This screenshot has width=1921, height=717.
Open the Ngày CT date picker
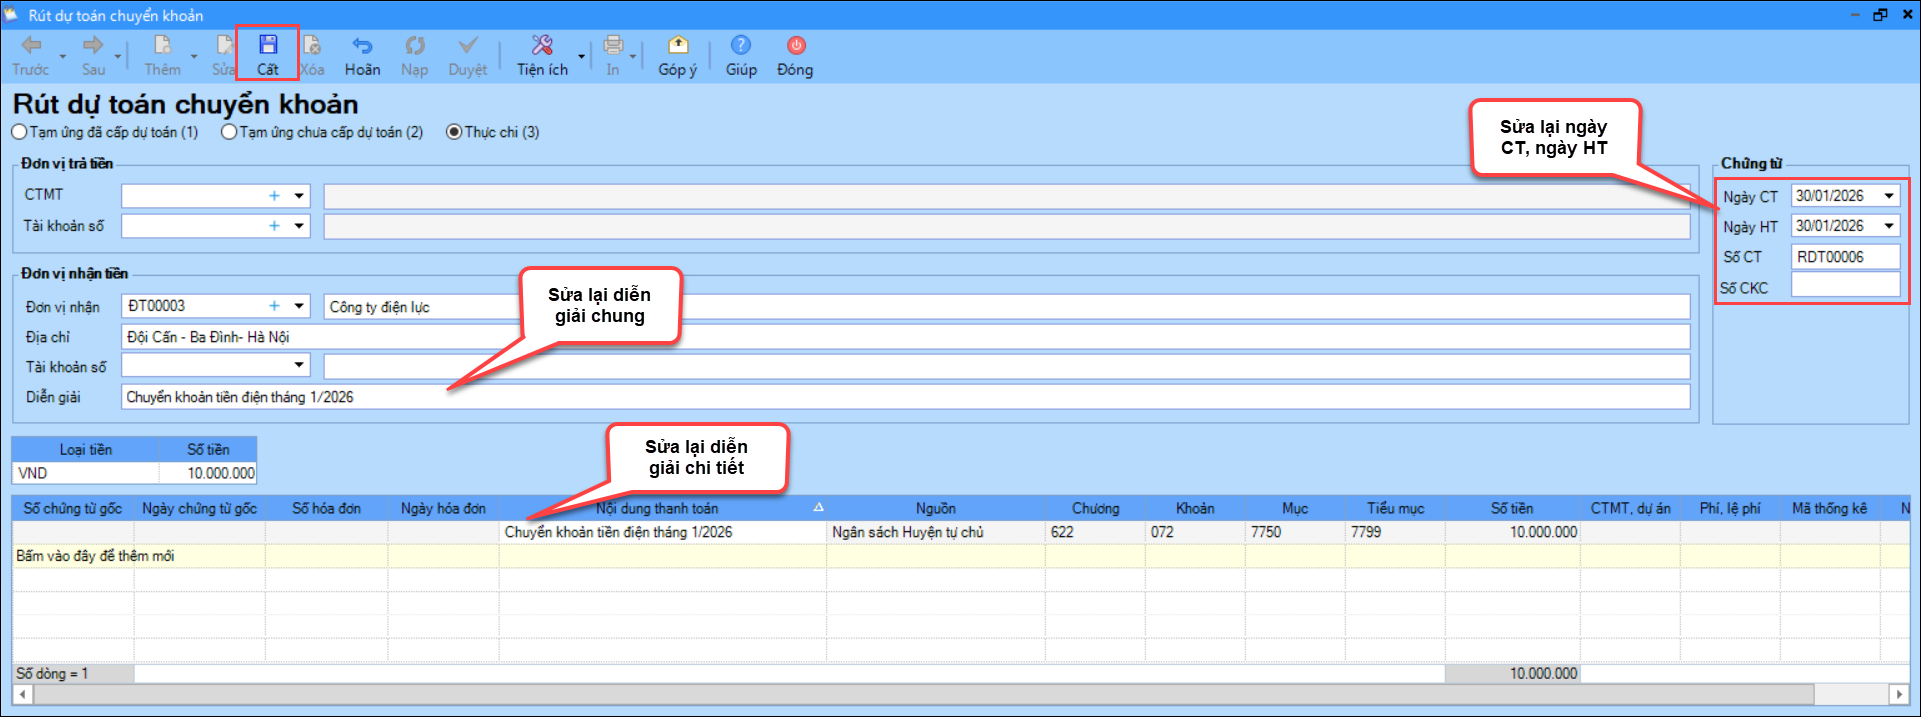[1889, 196]
